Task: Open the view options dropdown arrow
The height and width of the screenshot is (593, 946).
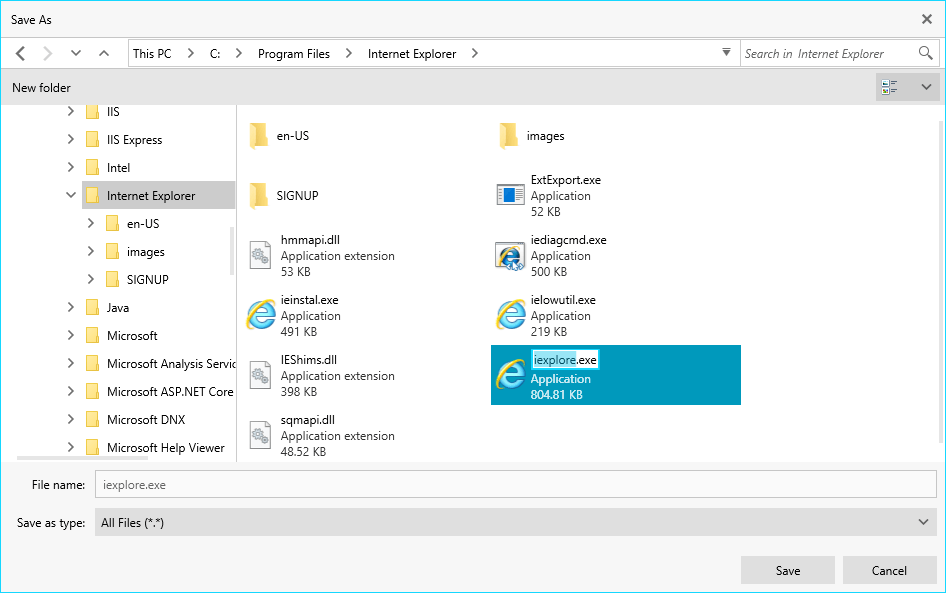Action: (x=926, y=88)
